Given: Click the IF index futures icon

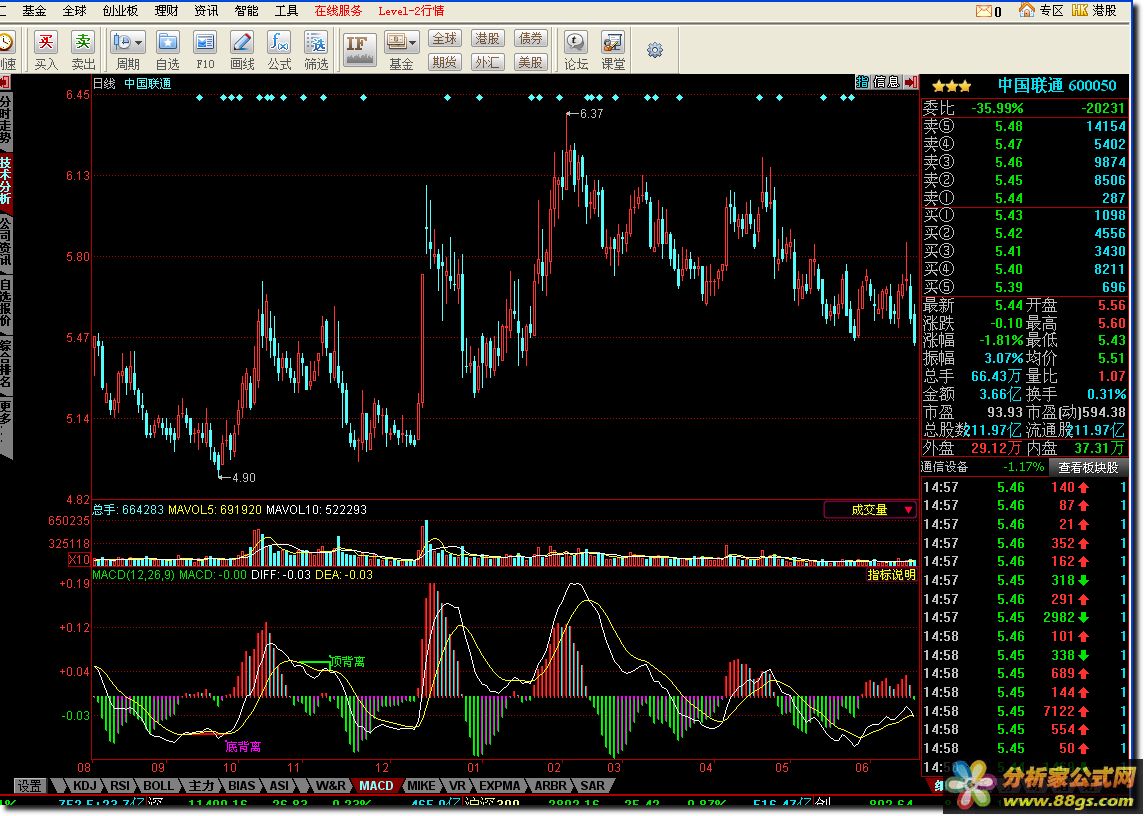Looking at the screenshot, I should pyautogui.click(x=359, y=50).
